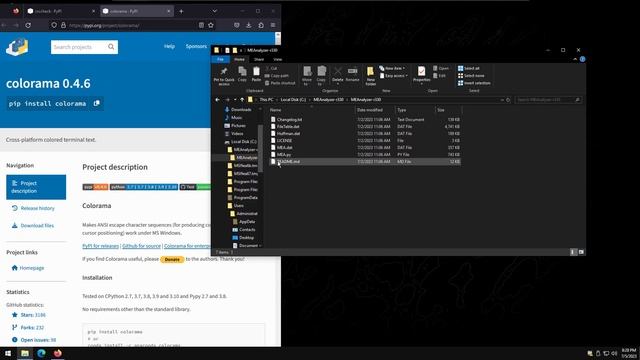Image resolution: width=640 pixels, height=360 pixels.
Task: Click Cut in the Clipboard group
Action: (x=271, y=68)
